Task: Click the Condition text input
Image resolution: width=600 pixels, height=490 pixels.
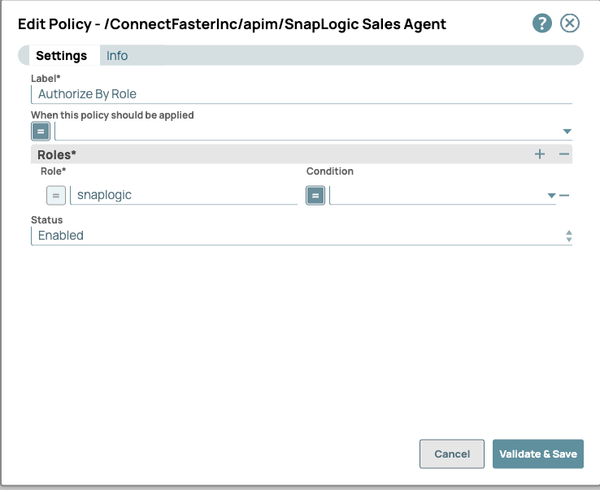Action: tap(436, 195)
